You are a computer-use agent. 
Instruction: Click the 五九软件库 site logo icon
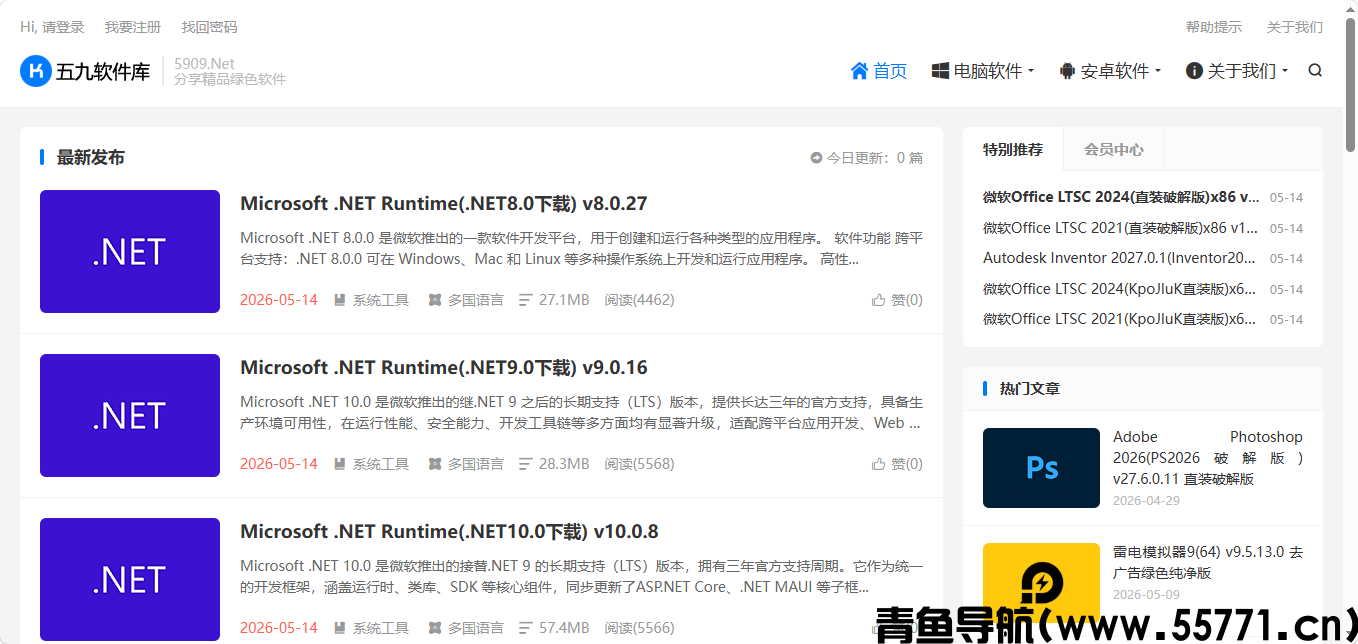35,71
